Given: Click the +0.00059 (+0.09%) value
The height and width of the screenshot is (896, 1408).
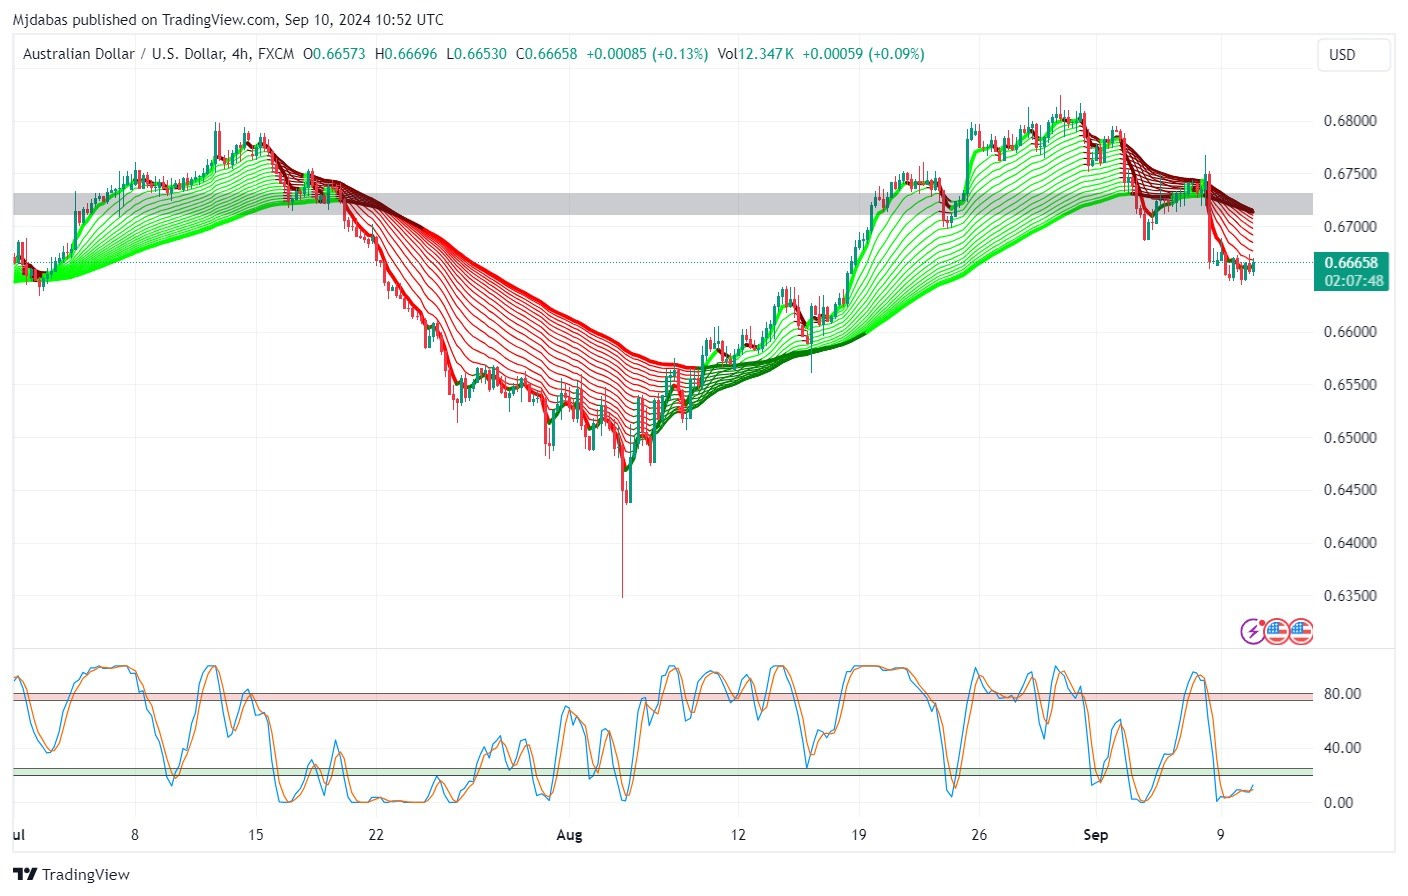Looking at the screenshot, I should click(863, 54).
